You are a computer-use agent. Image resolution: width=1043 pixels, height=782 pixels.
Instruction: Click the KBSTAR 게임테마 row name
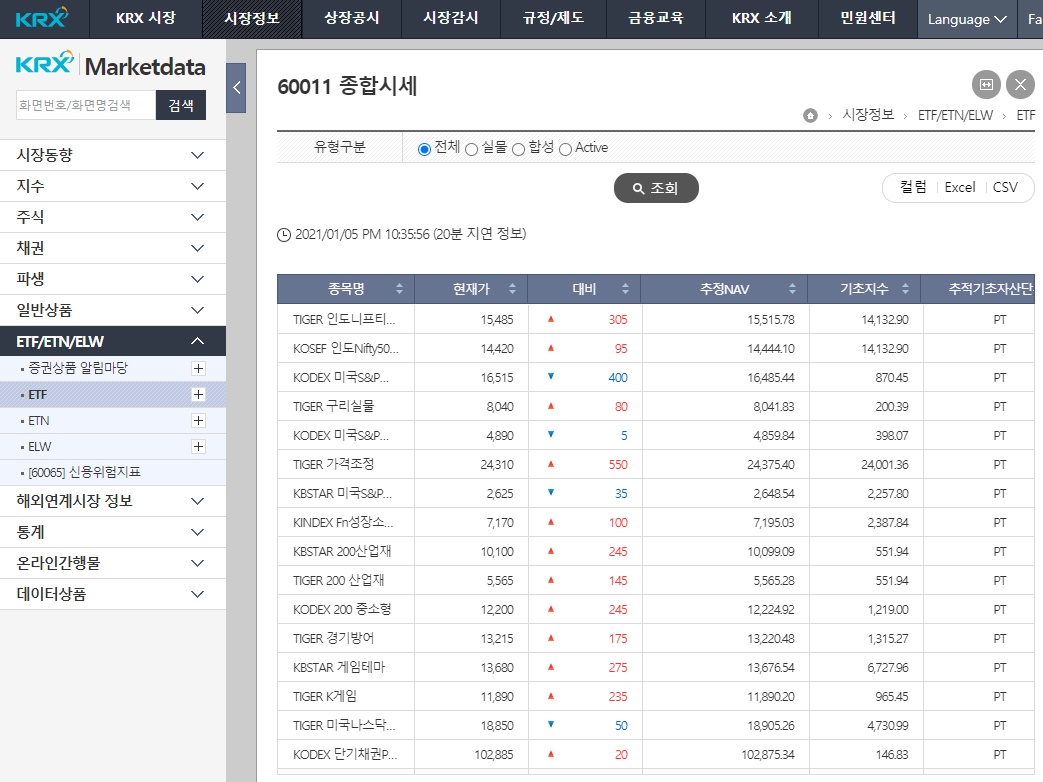(339, 667)
